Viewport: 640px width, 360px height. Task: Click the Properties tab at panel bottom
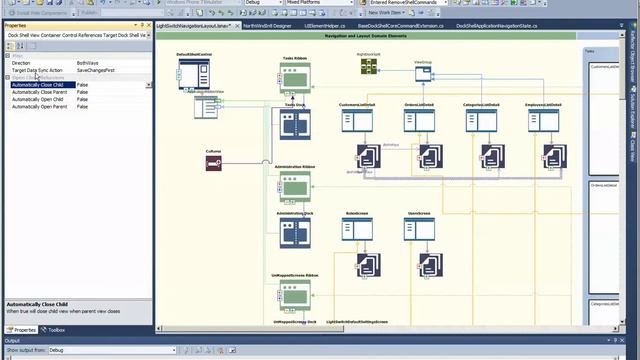22,330
